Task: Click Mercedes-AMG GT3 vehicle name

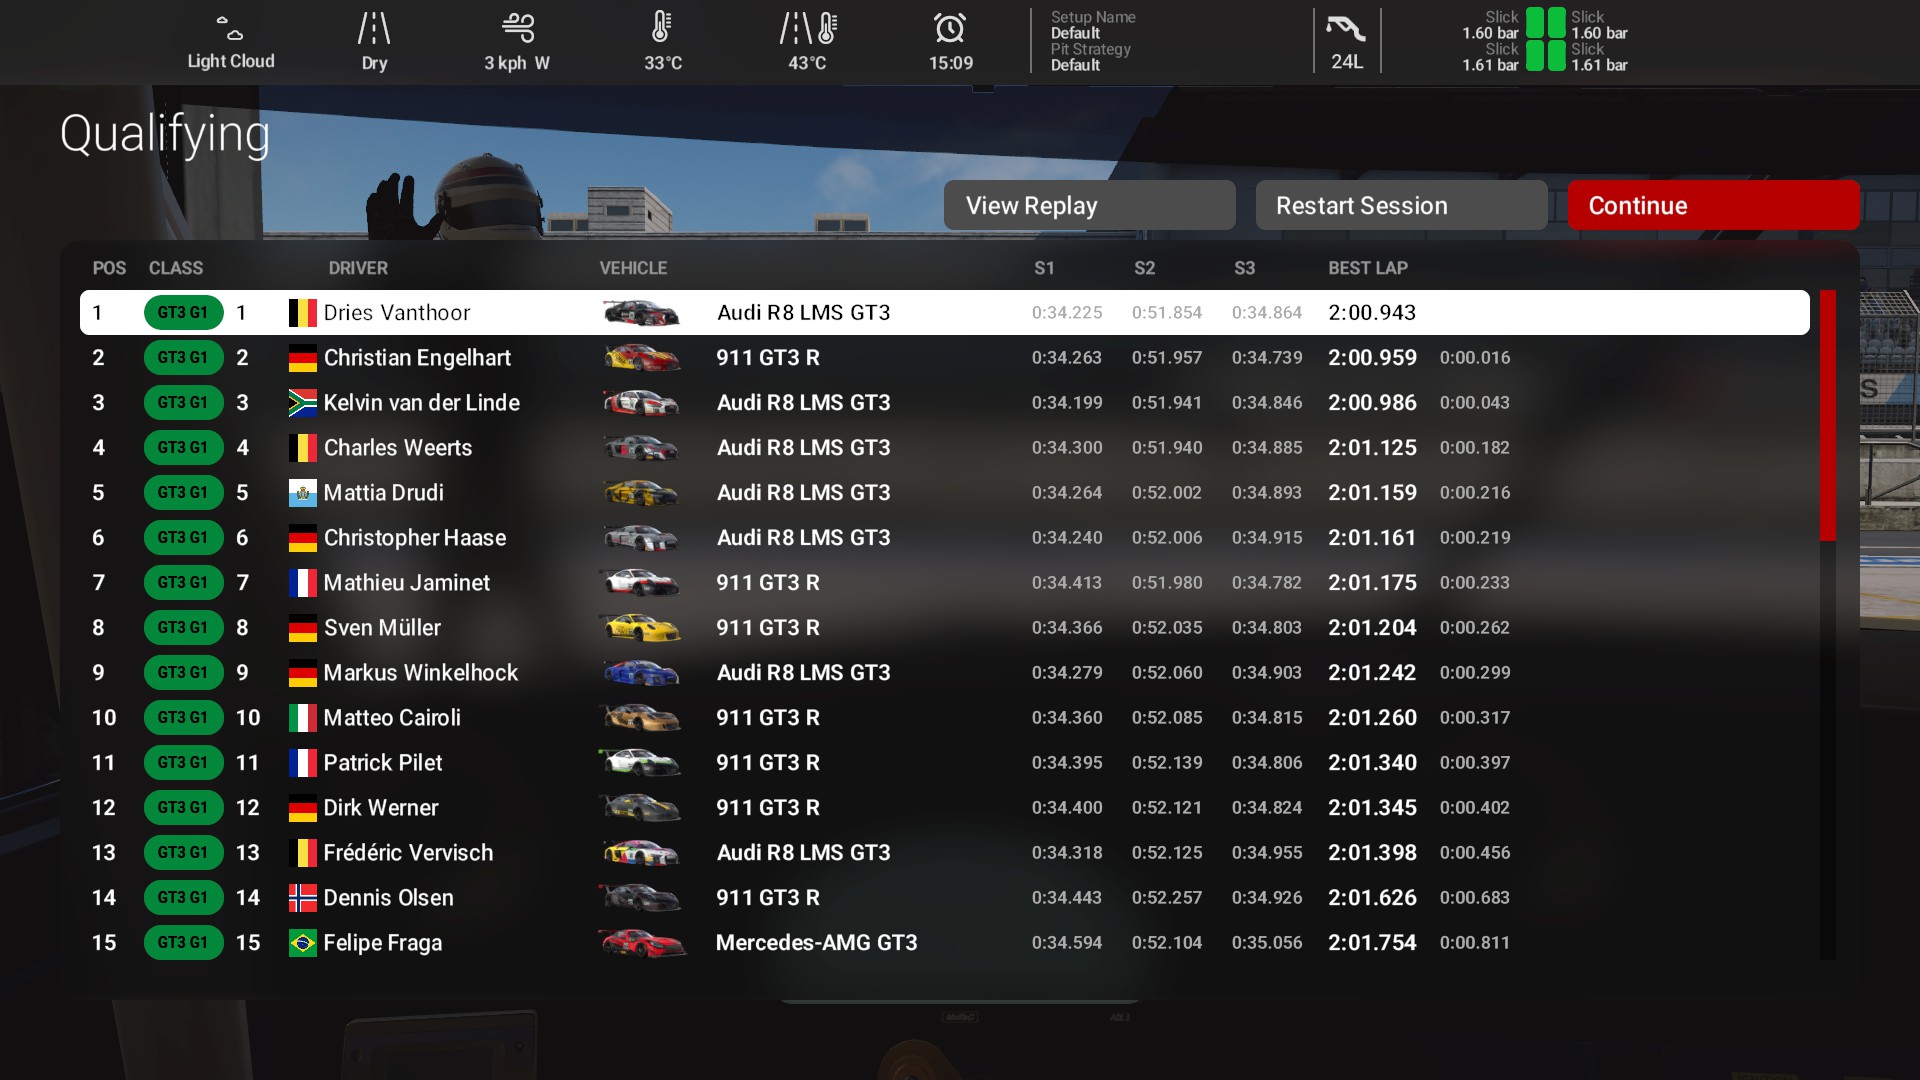Action: [816, 942]
